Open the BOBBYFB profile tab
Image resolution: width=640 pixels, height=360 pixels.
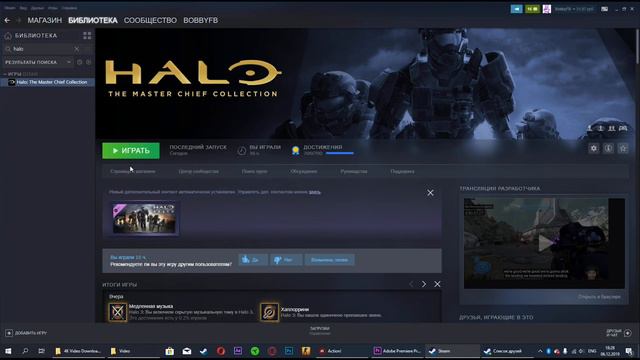(x=200, y=20)
